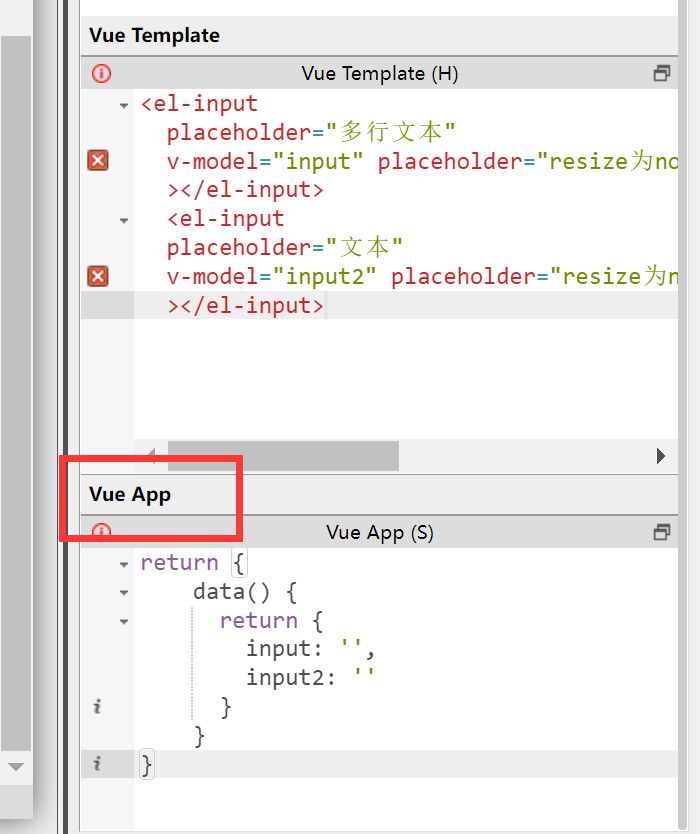Viewport: 700px width, 834px height.
Task: Click the v-model="input2" attribute text
Action: coord(271,277)
